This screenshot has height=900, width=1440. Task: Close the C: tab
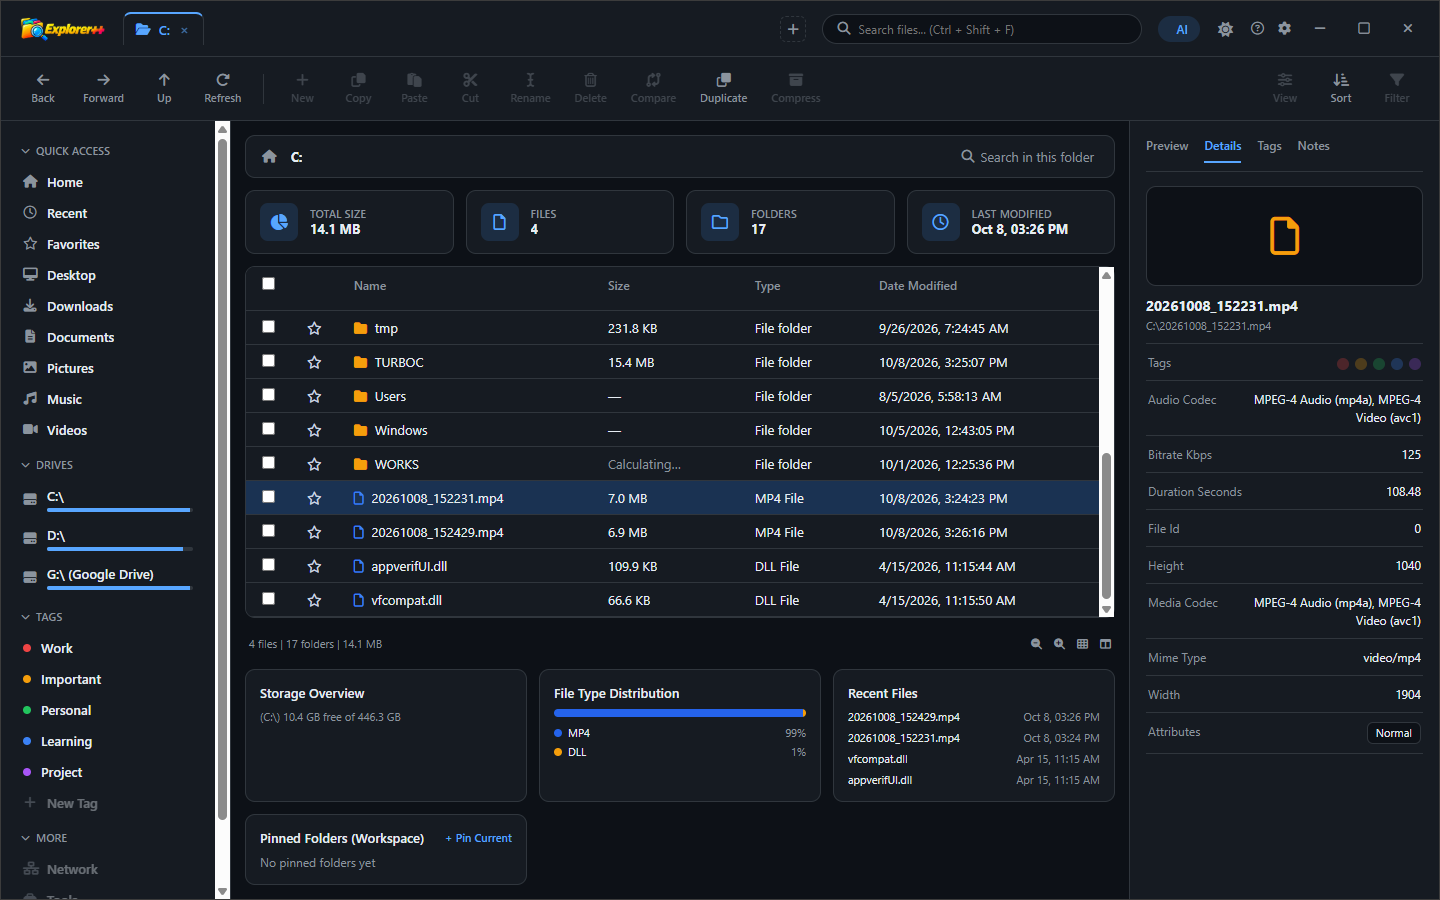pyautogui.click(x=184, y=30)
